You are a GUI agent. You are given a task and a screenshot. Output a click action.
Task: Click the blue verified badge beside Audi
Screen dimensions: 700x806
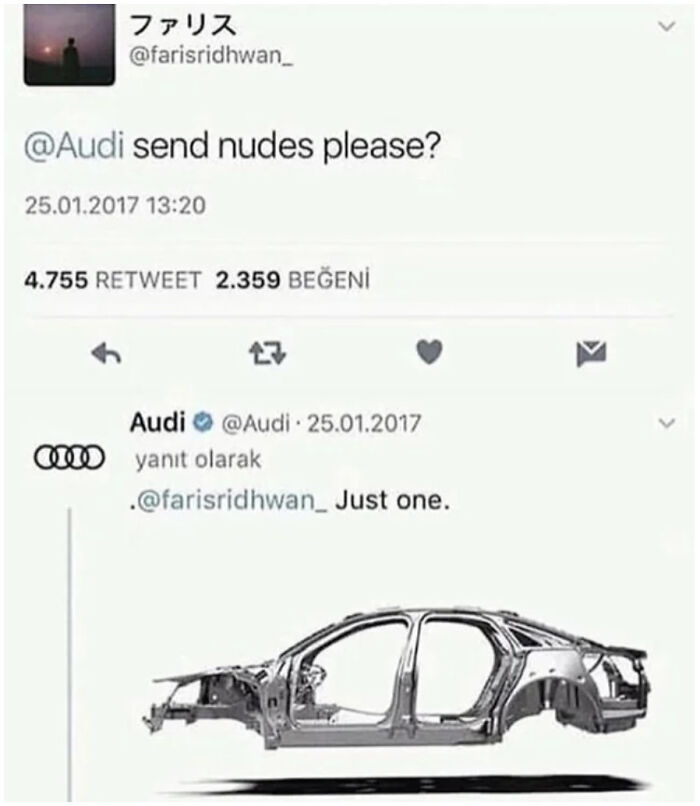pyautogui.click(x=203, y=423)
